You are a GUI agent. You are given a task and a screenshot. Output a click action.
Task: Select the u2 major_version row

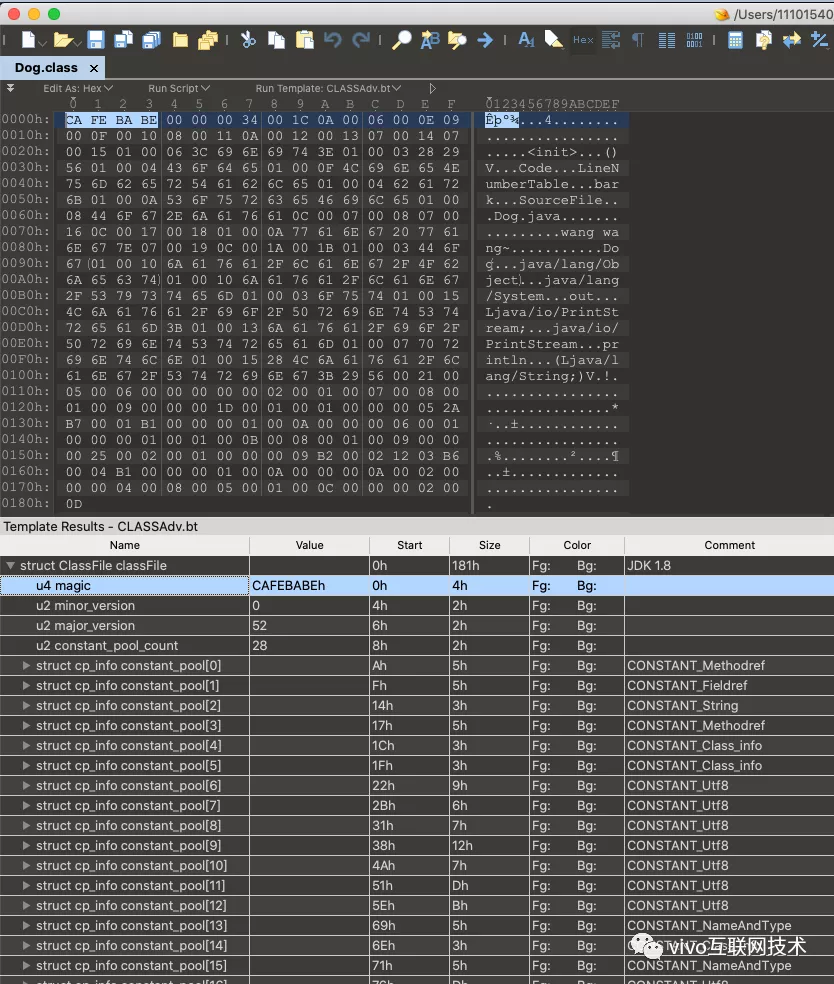(417, 626)
